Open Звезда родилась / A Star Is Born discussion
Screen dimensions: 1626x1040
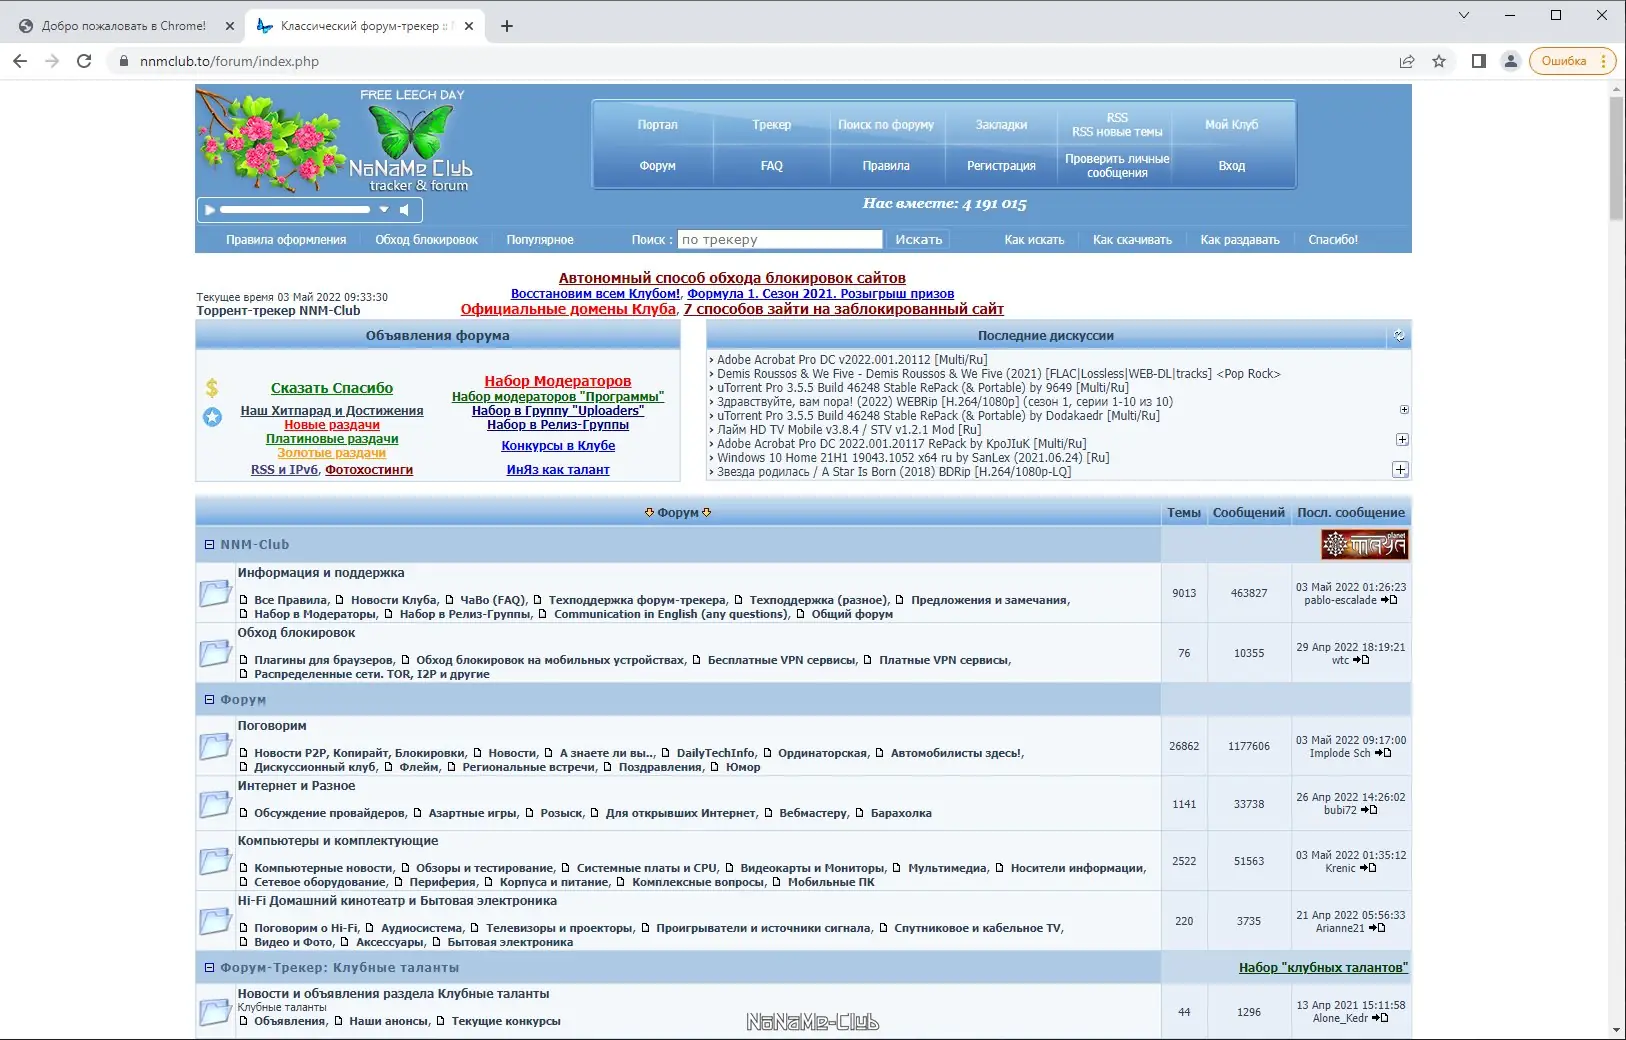coord(894,472)
